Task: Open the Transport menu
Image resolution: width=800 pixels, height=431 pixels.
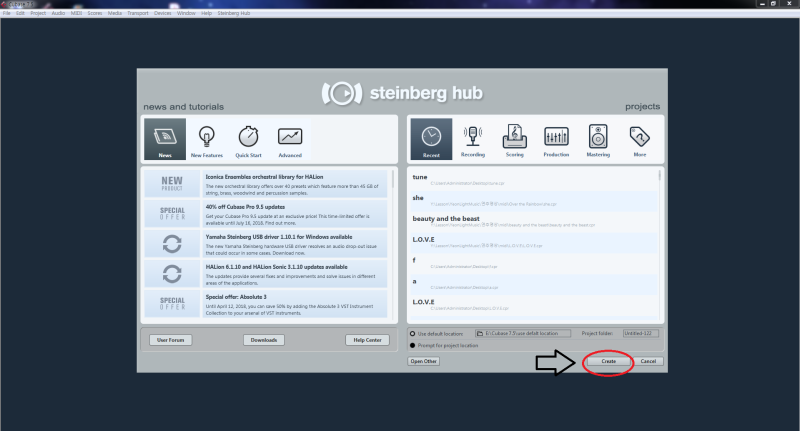Action: click(138, 13)
